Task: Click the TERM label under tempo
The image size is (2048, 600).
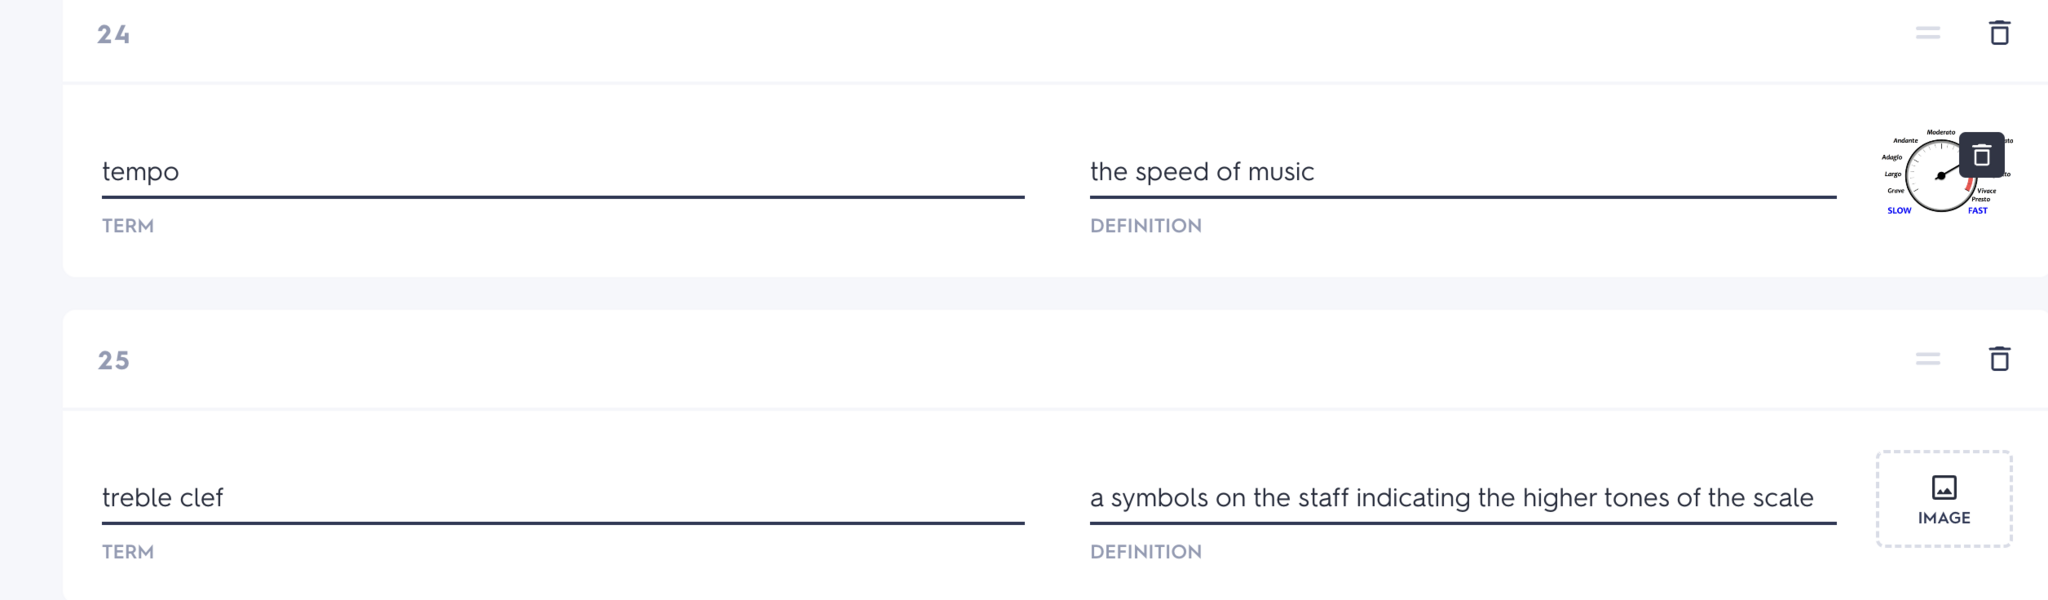Action: point(128,226)
